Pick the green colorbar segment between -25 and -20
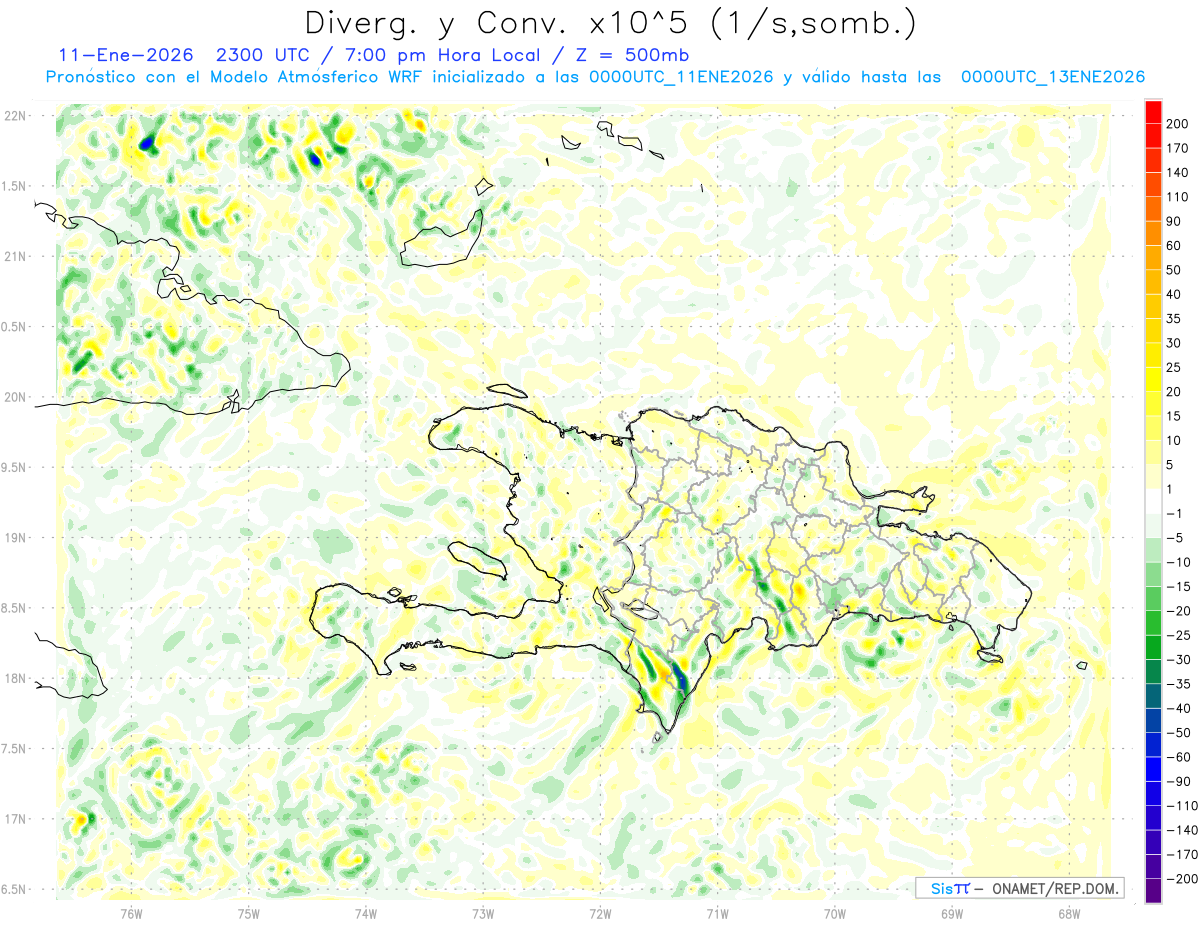Viewport: 1200px width, 927px height. 1153,623
